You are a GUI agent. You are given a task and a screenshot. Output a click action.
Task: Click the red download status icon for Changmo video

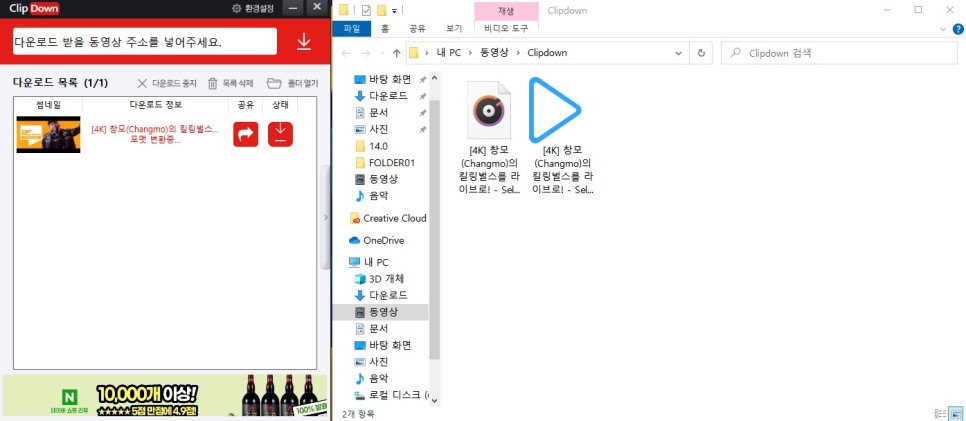point(280,134)
